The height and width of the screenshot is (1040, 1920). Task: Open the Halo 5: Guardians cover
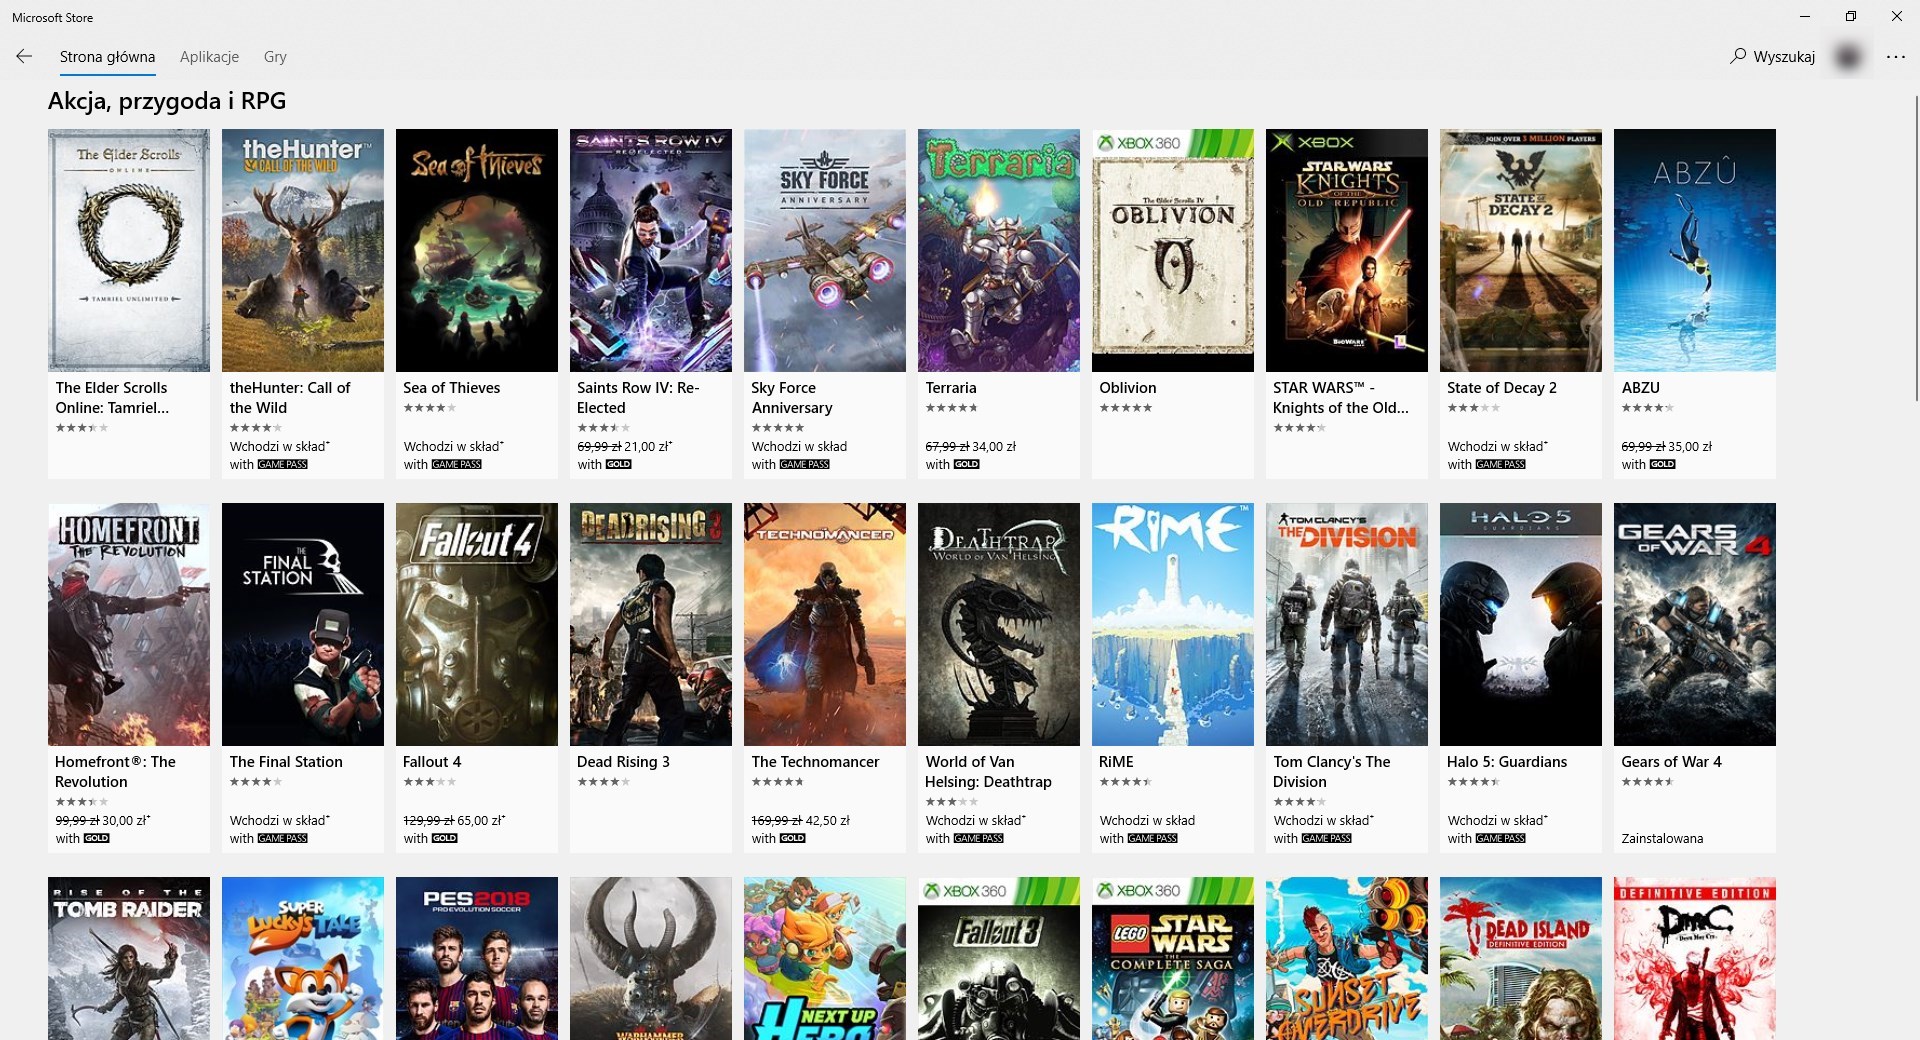coord(1521,624)
